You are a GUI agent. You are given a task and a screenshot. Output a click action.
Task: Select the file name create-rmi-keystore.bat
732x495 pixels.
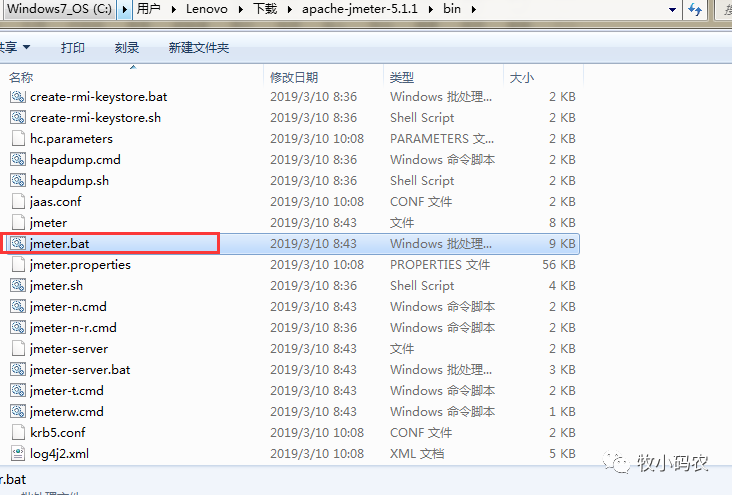tap(99, 97)
